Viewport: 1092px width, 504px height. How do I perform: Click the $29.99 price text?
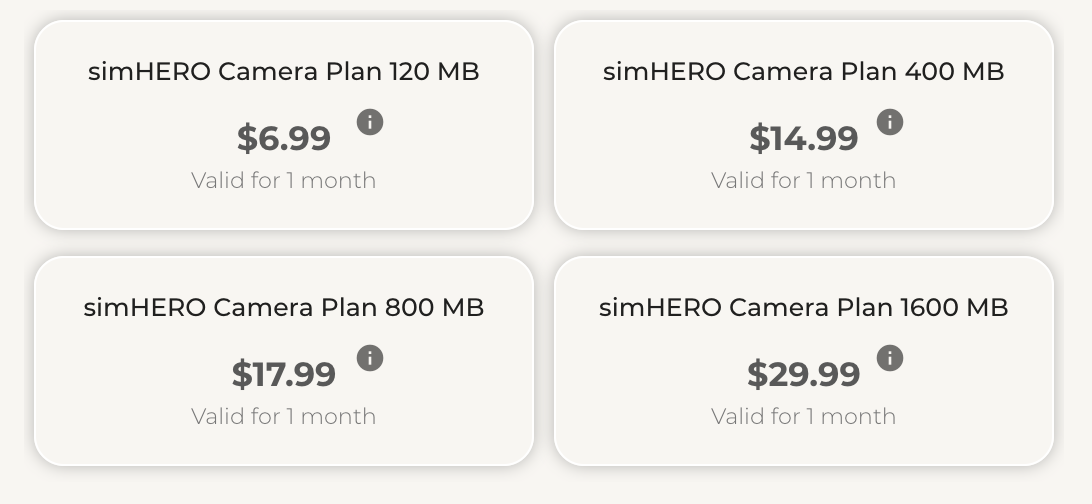pos(804,374)
